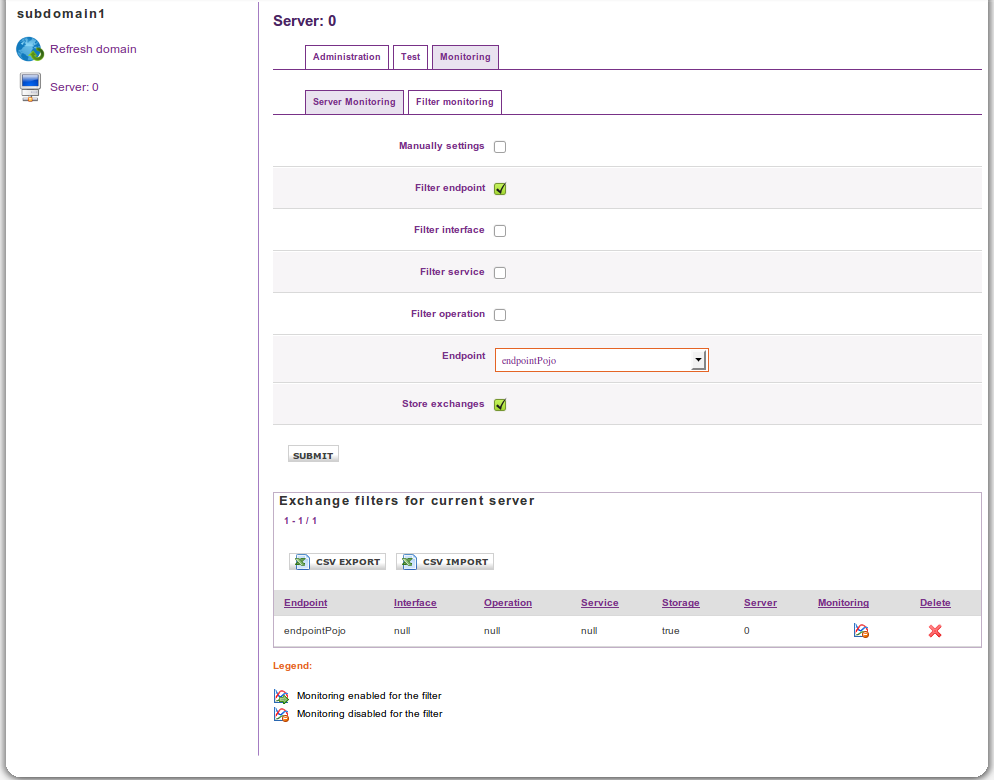Sort filters by Storage column header
The height and width of the screenshot is (780, 994).
point(680,603)
